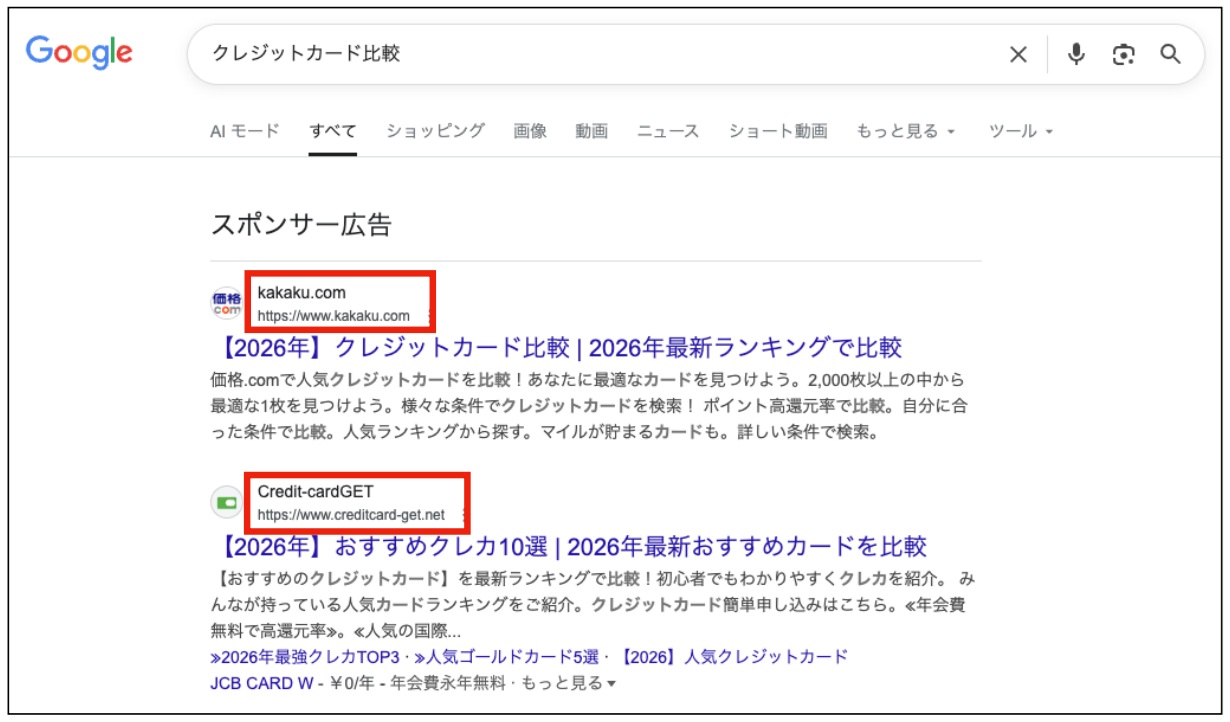Expand the もっと見る dropdown in tabs
The image size is (1230, 722).
click(x=906, y=131)
